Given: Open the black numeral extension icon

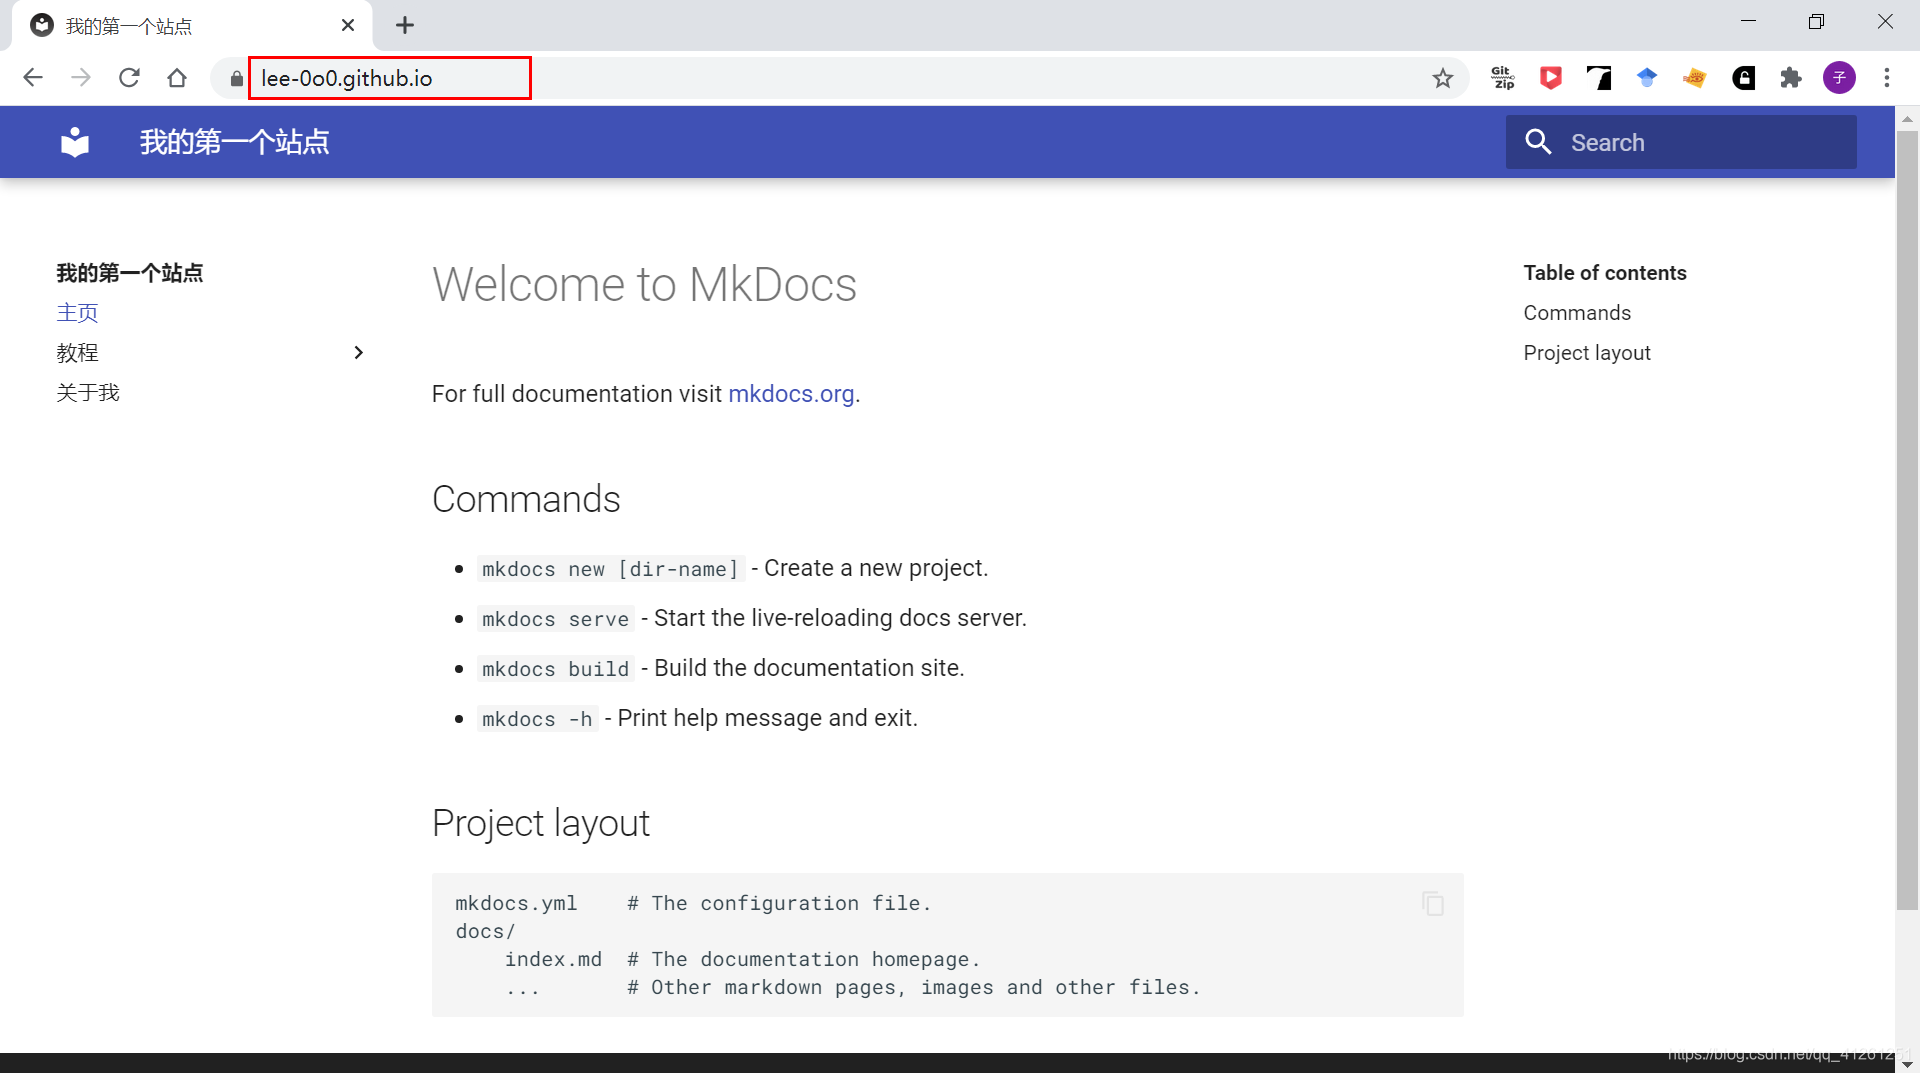Looking at the screenshot, I should click(1599, 78).
